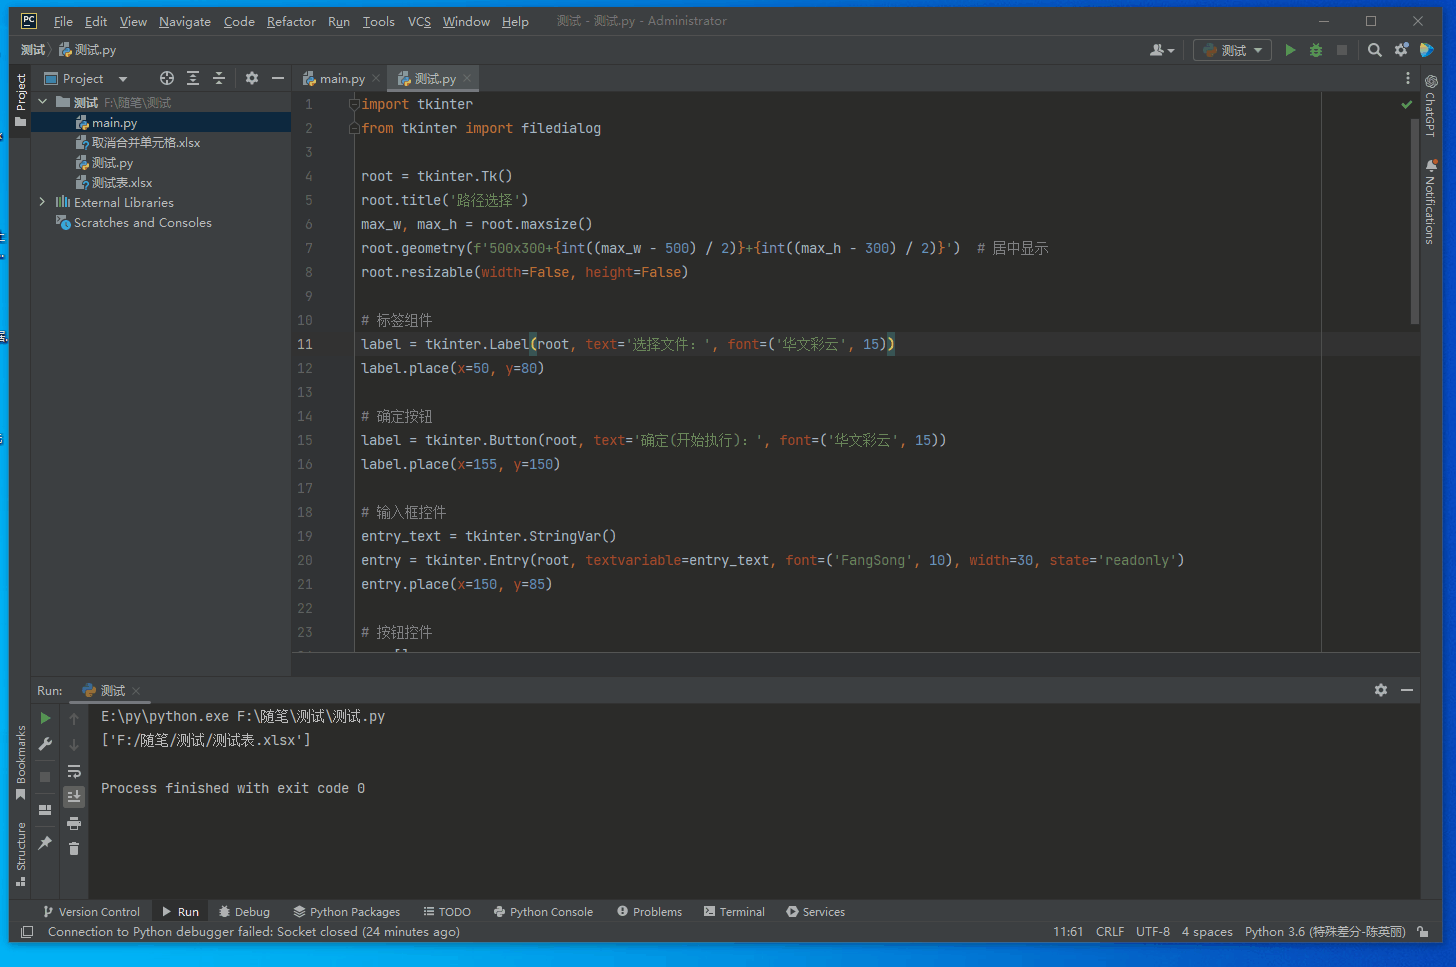Select 取消合并单元格.xlsx in project tree

pyautogui.click(x=146, y=142)
